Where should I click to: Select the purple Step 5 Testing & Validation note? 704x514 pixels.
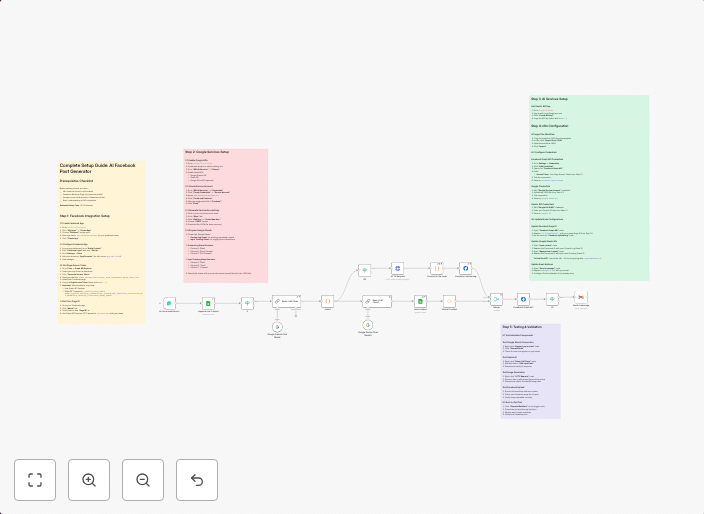coord(530,370)
